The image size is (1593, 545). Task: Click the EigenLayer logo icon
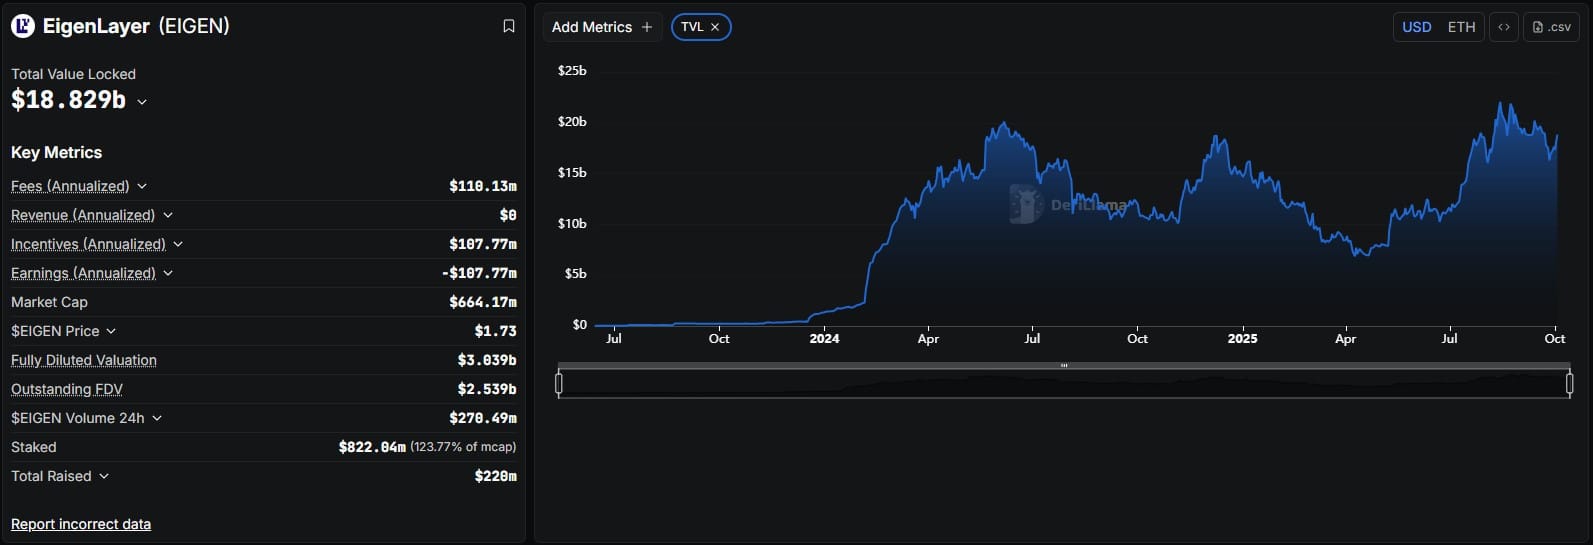tap(23, 26)
